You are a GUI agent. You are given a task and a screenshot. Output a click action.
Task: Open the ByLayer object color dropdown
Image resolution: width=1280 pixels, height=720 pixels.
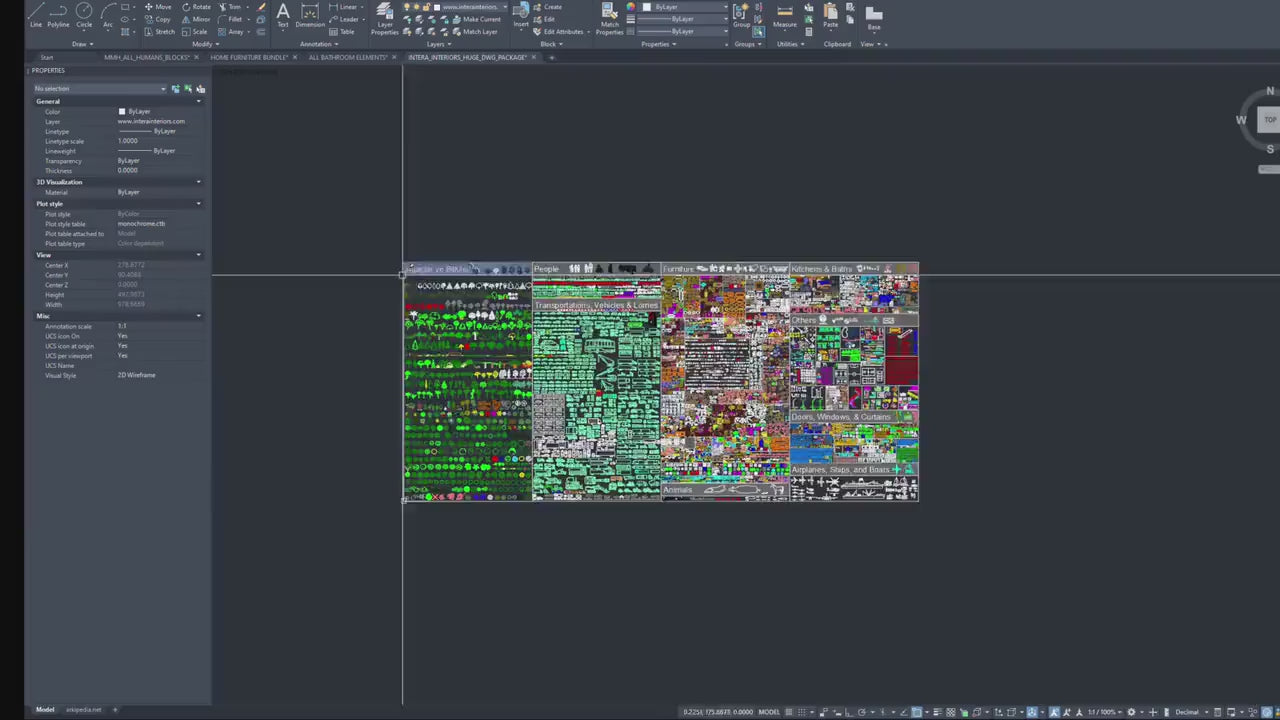685,7
